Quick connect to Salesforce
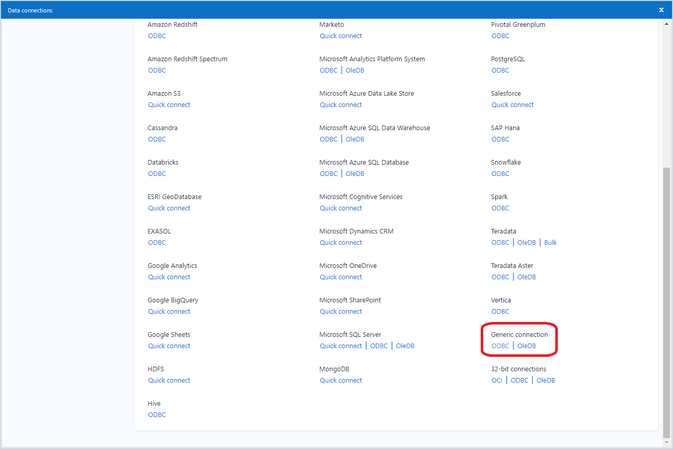This screenshot has height=449, width=673. 512,105
